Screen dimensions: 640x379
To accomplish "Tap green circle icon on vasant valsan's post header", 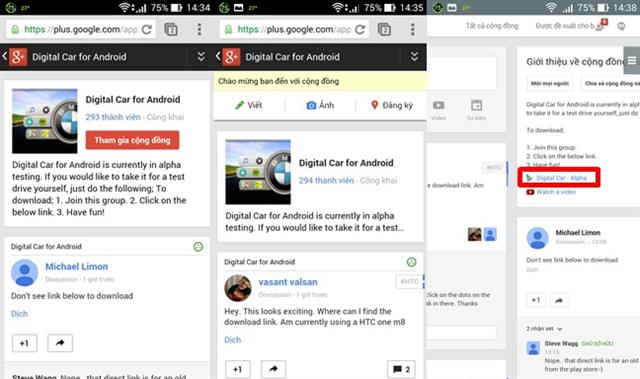I will tap(411, 262).
